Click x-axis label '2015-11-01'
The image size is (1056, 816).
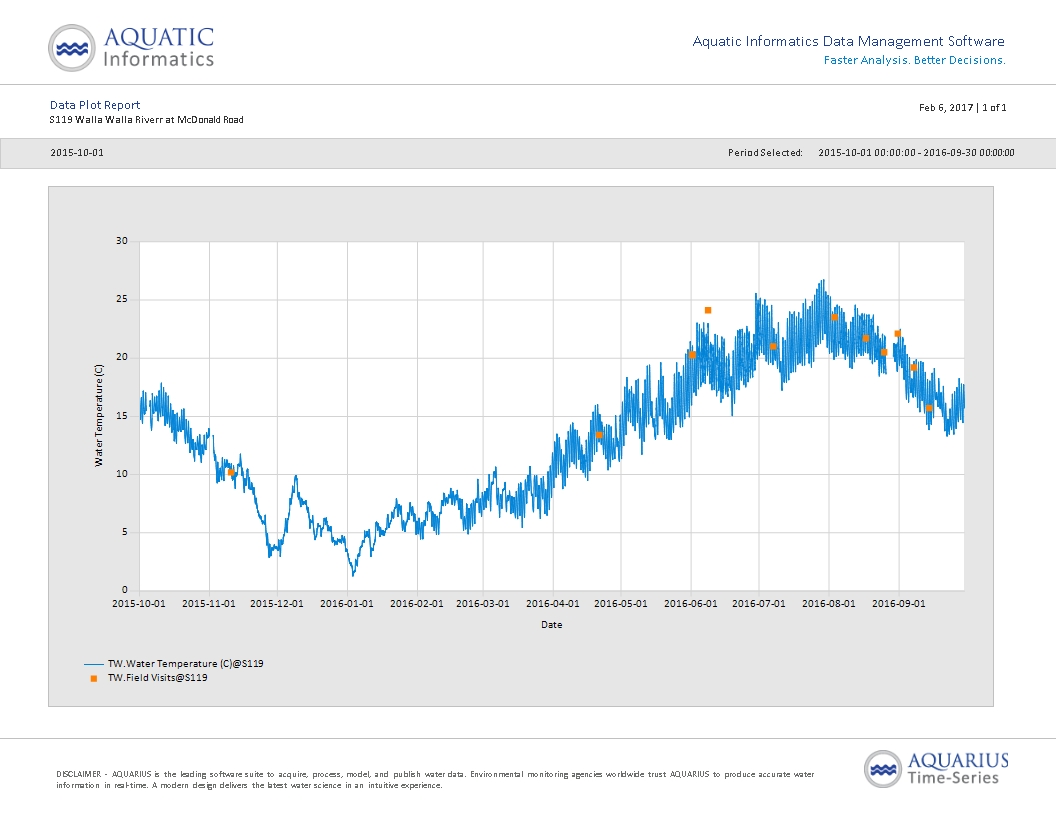tap(209, 604)
